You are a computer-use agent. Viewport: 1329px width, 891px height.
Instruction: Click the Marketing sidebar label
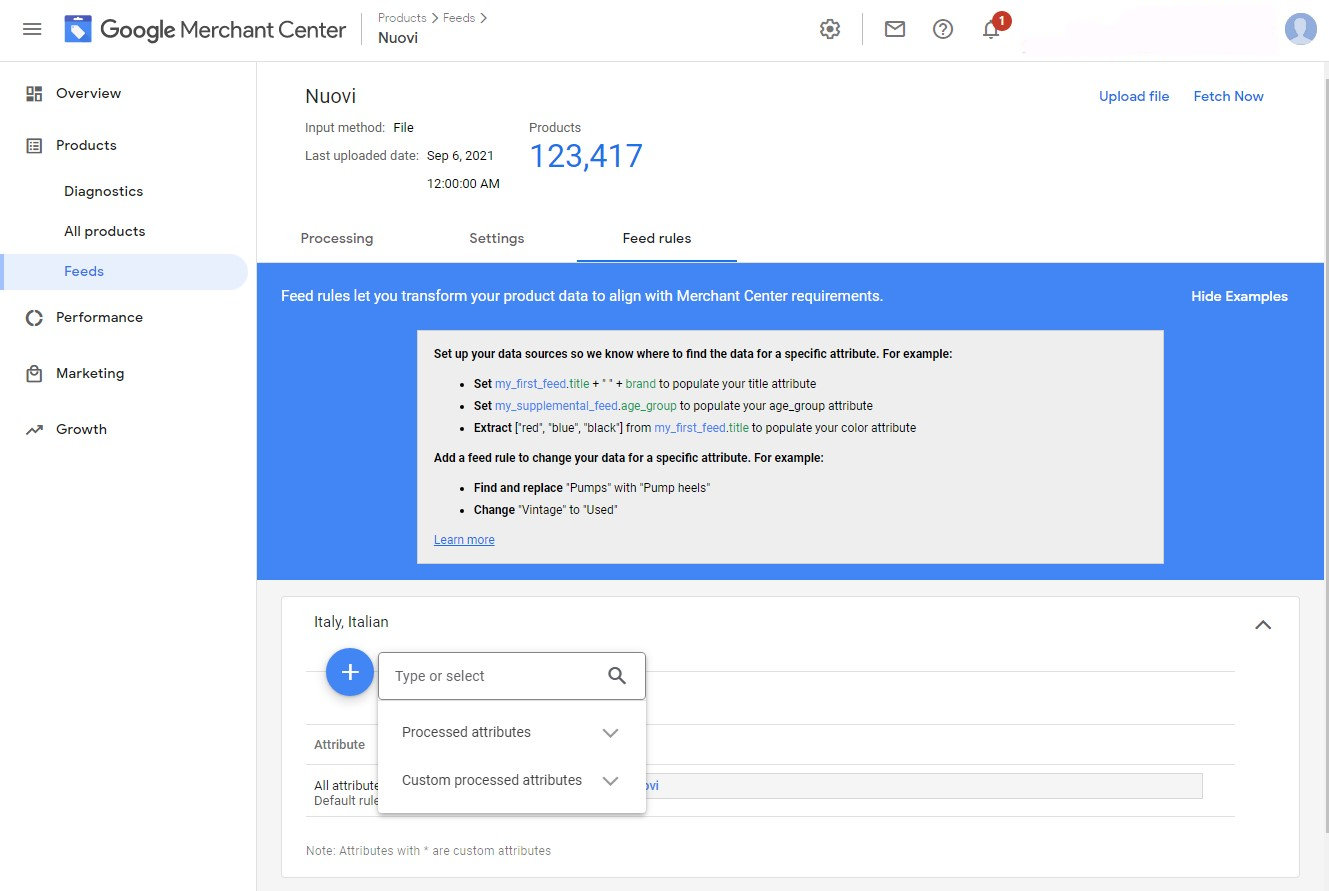[x=90, y=373]
